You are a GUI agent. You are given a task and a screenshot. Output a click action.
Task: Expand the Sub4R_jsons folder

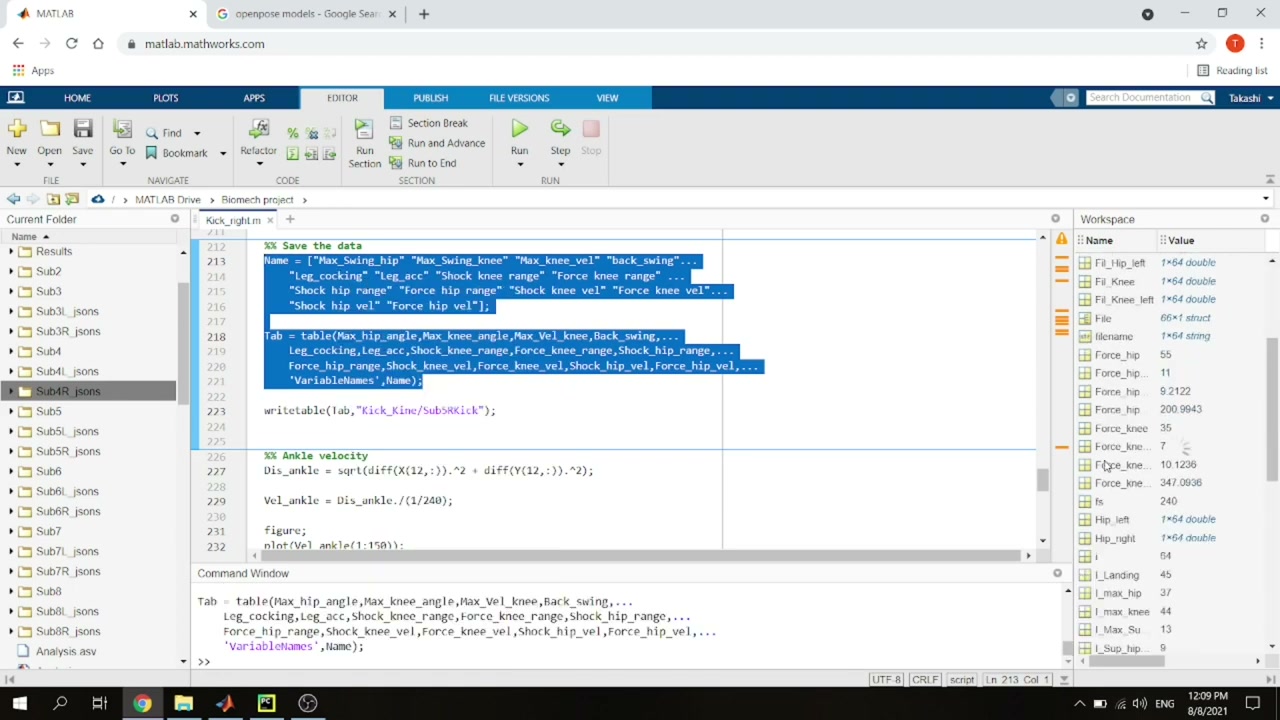click(x=12, y=391)
